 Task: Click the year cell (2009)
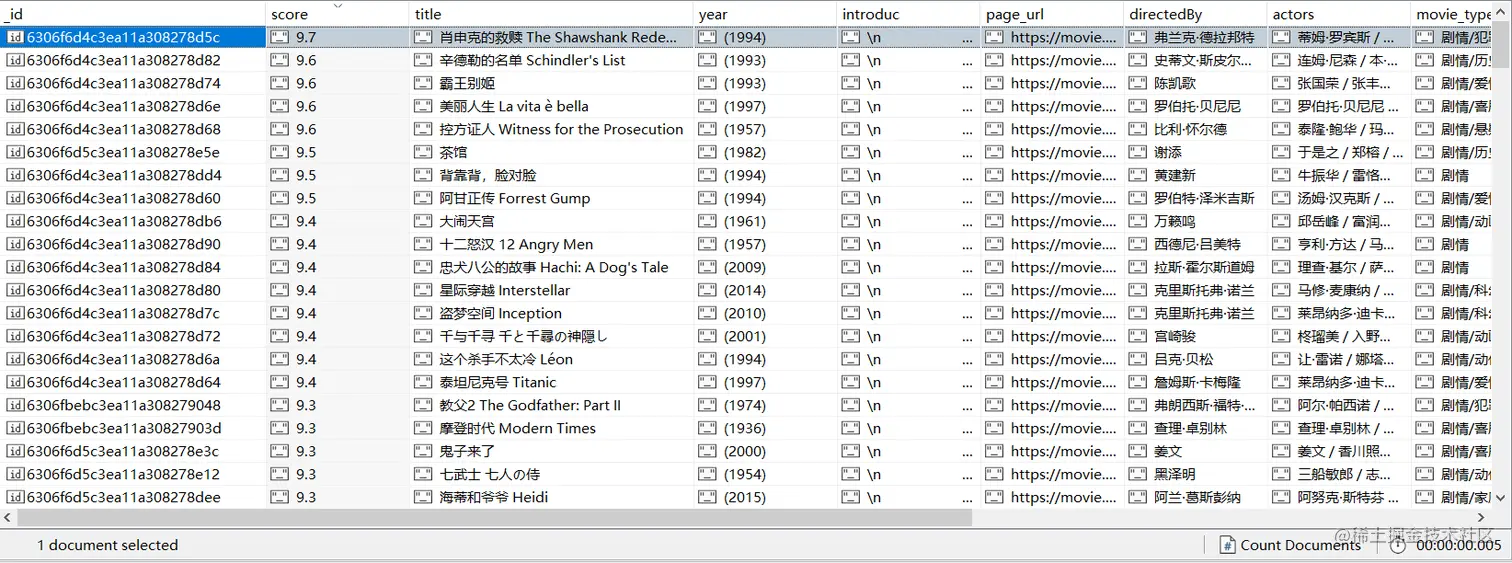coord(765,267)
